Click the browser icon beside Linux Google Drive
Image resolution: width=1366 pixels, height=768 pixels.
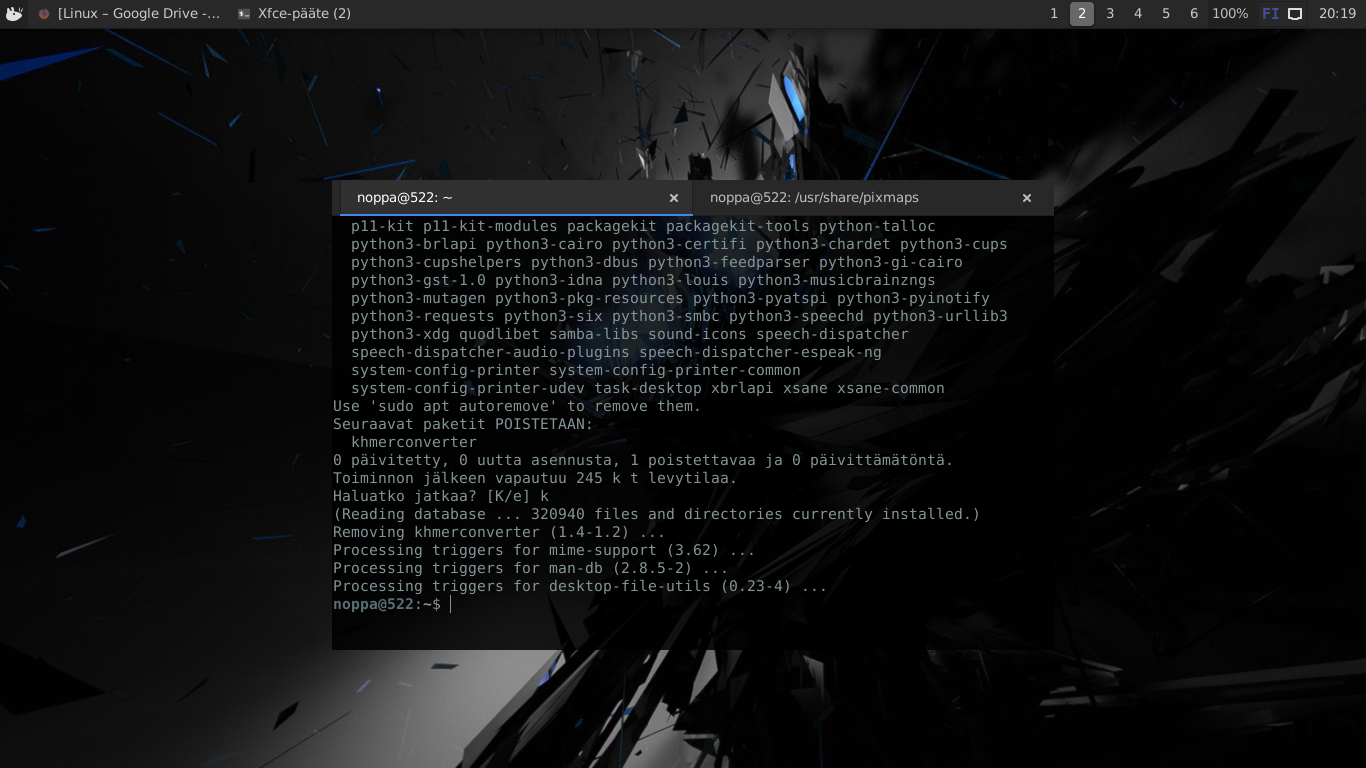click(44, 14)
